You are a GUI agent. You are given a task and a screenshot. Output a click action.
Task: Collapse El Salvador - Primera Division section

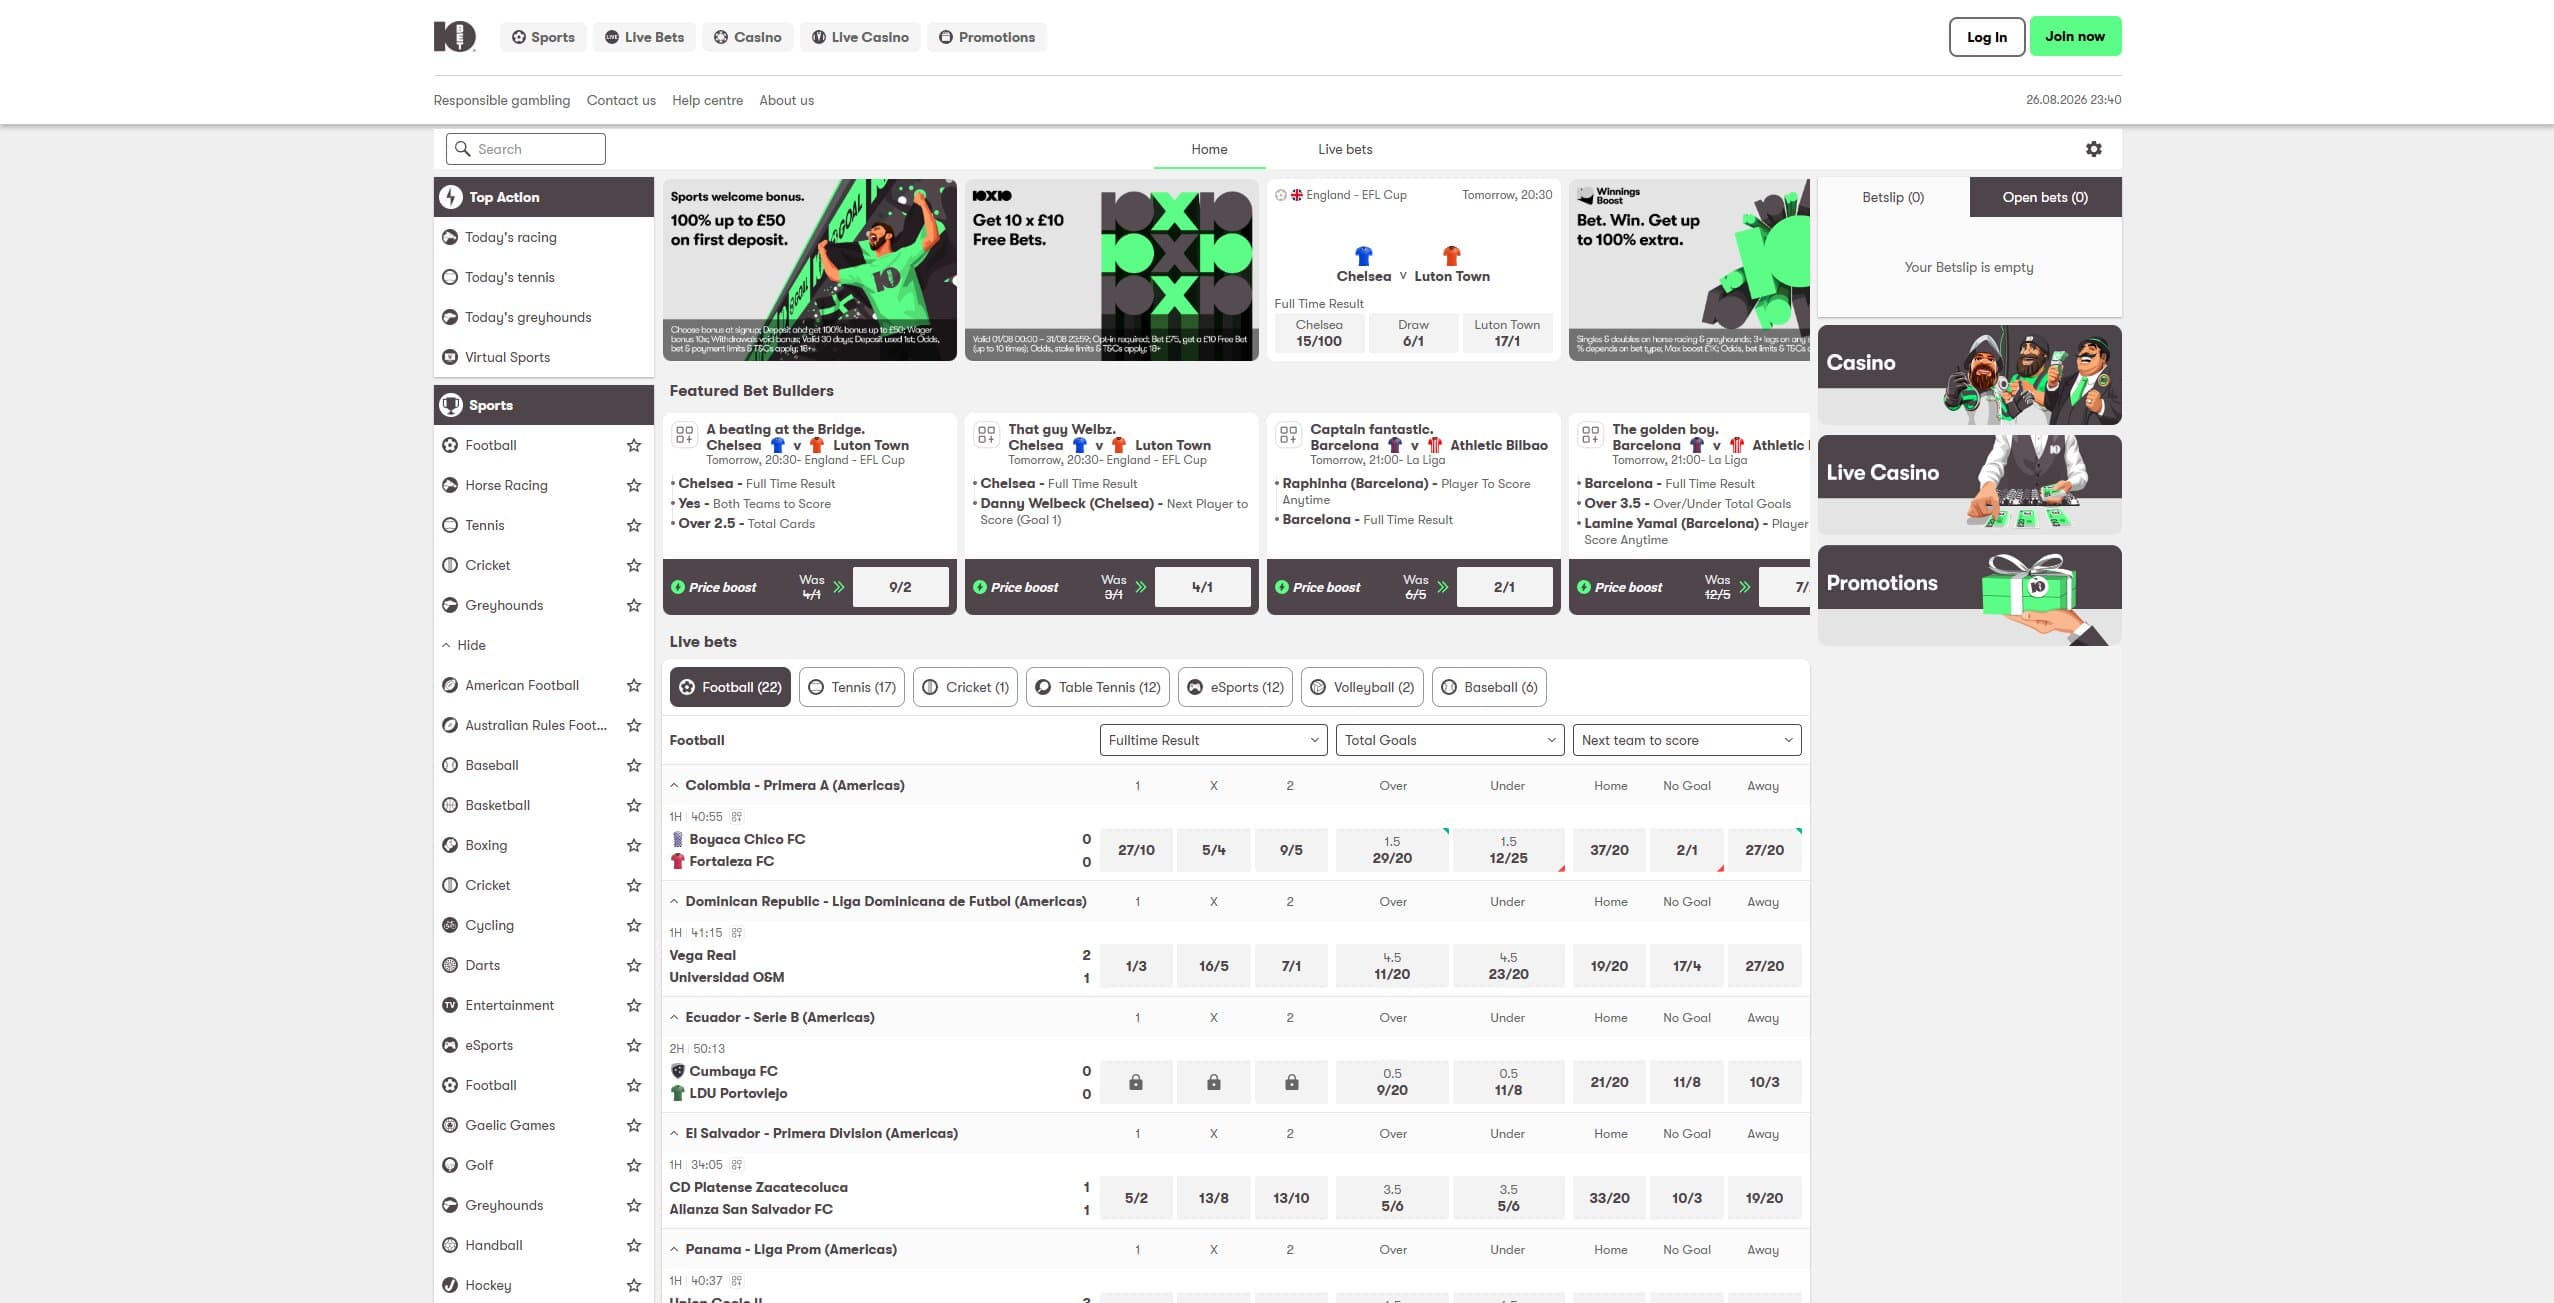tap(674, 1134)
